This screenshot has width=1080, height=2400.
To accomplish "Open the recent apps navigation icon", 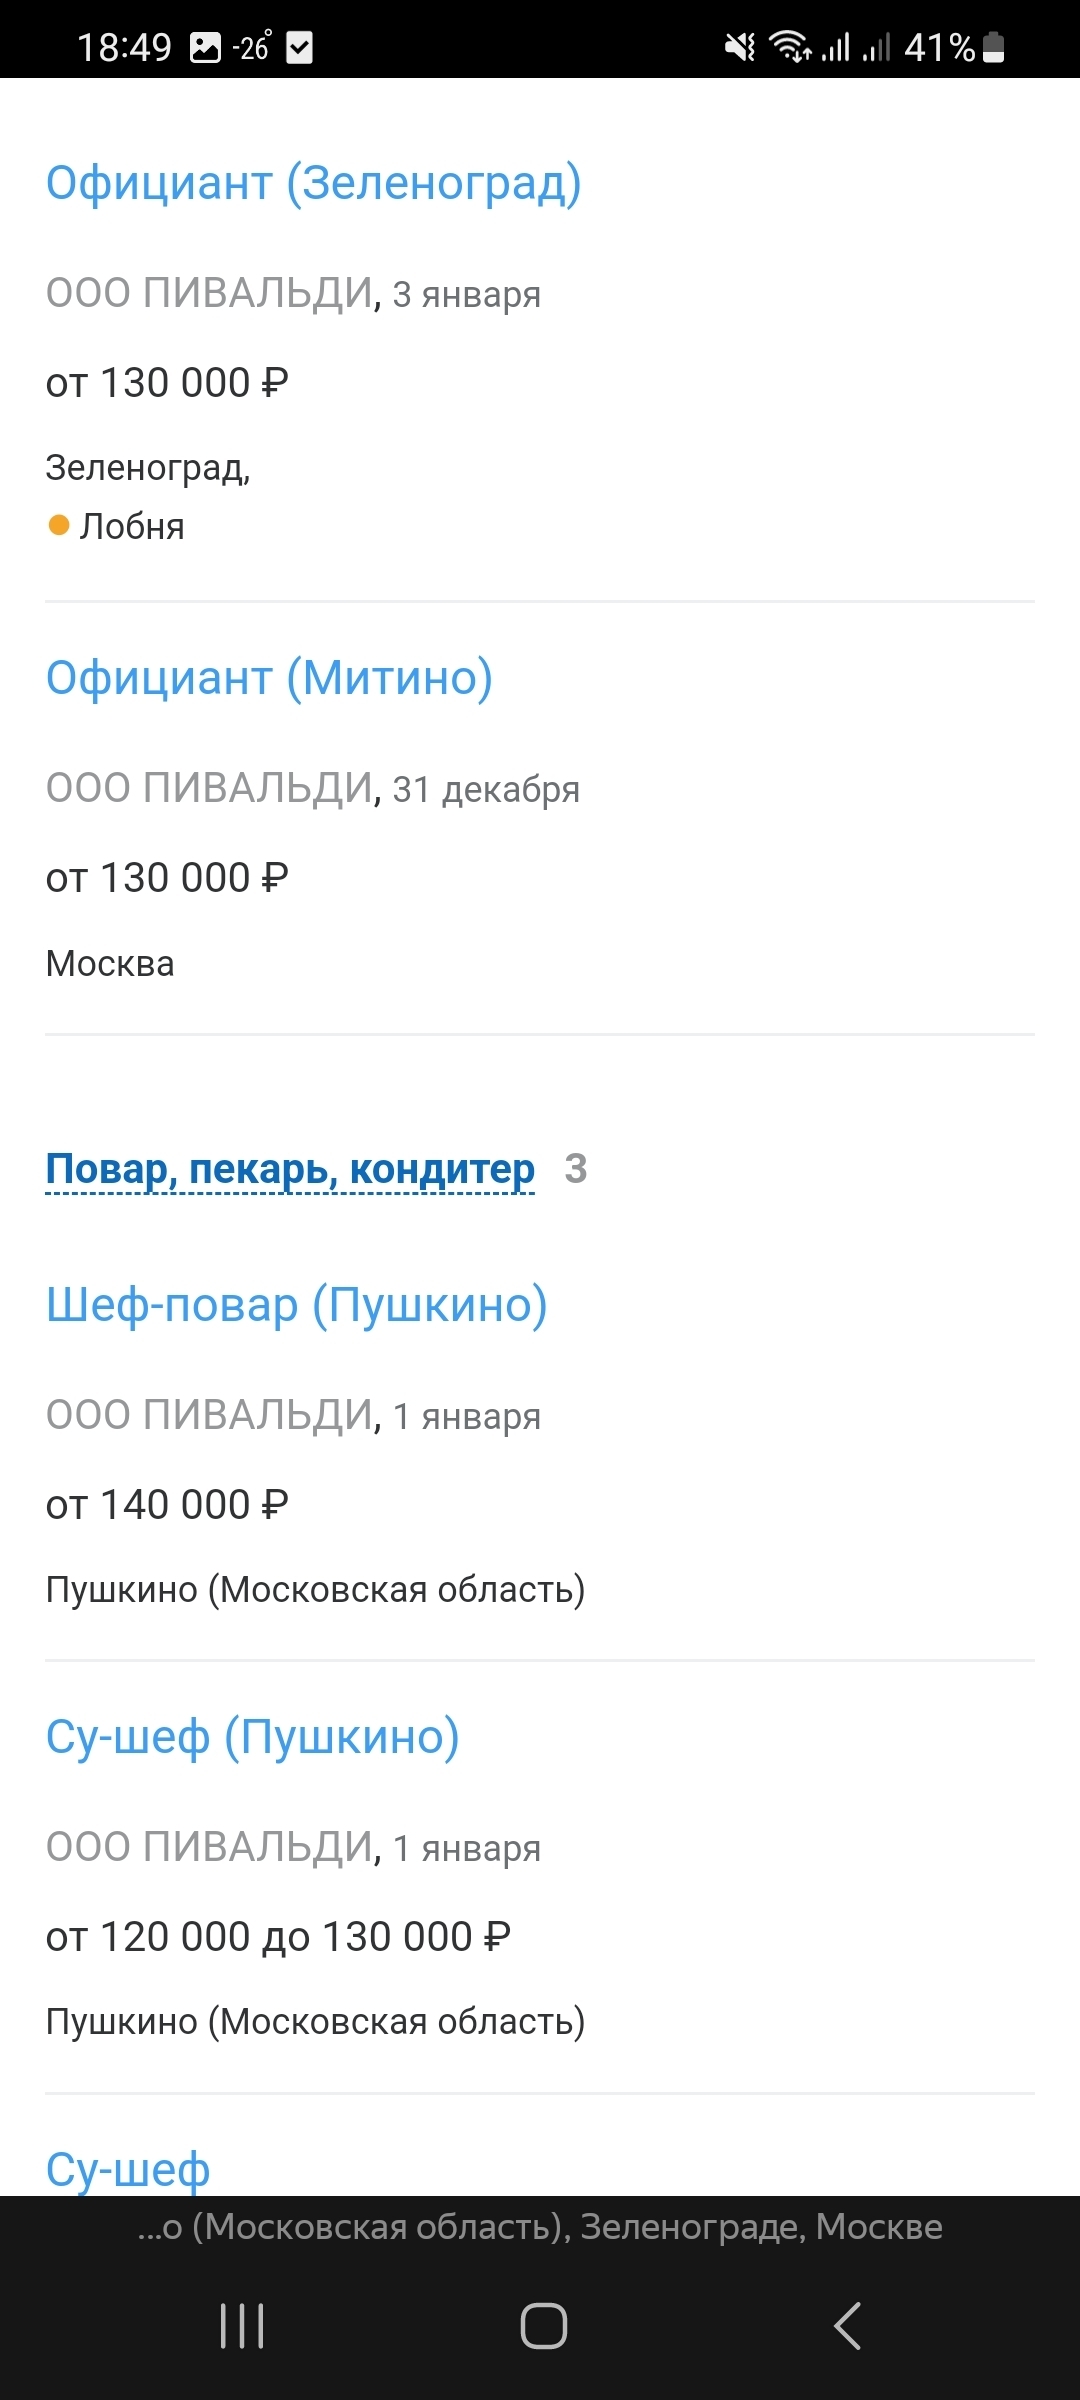I will pyautogui.click(x=242, y=2325).
